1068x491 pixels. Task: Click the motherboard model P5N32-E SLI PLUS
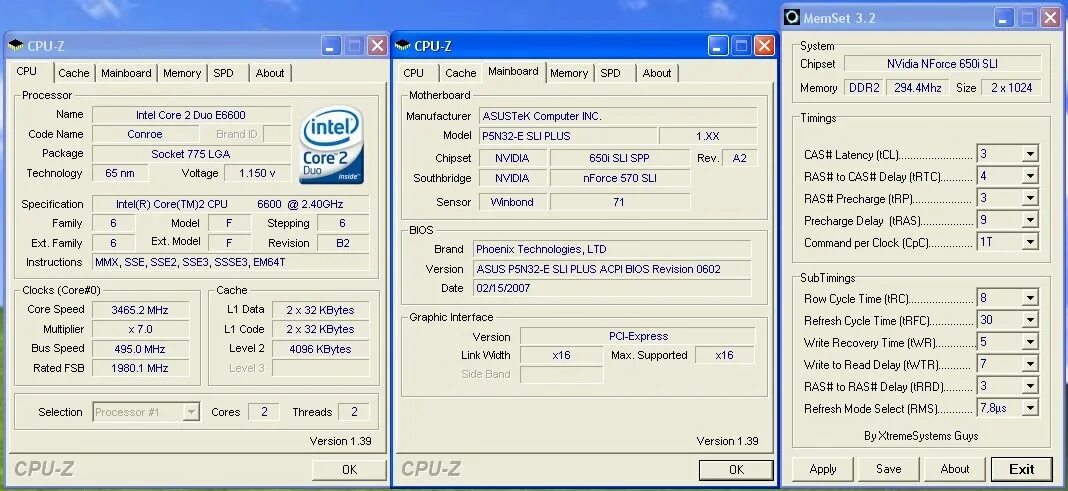[x=567, y=136]
